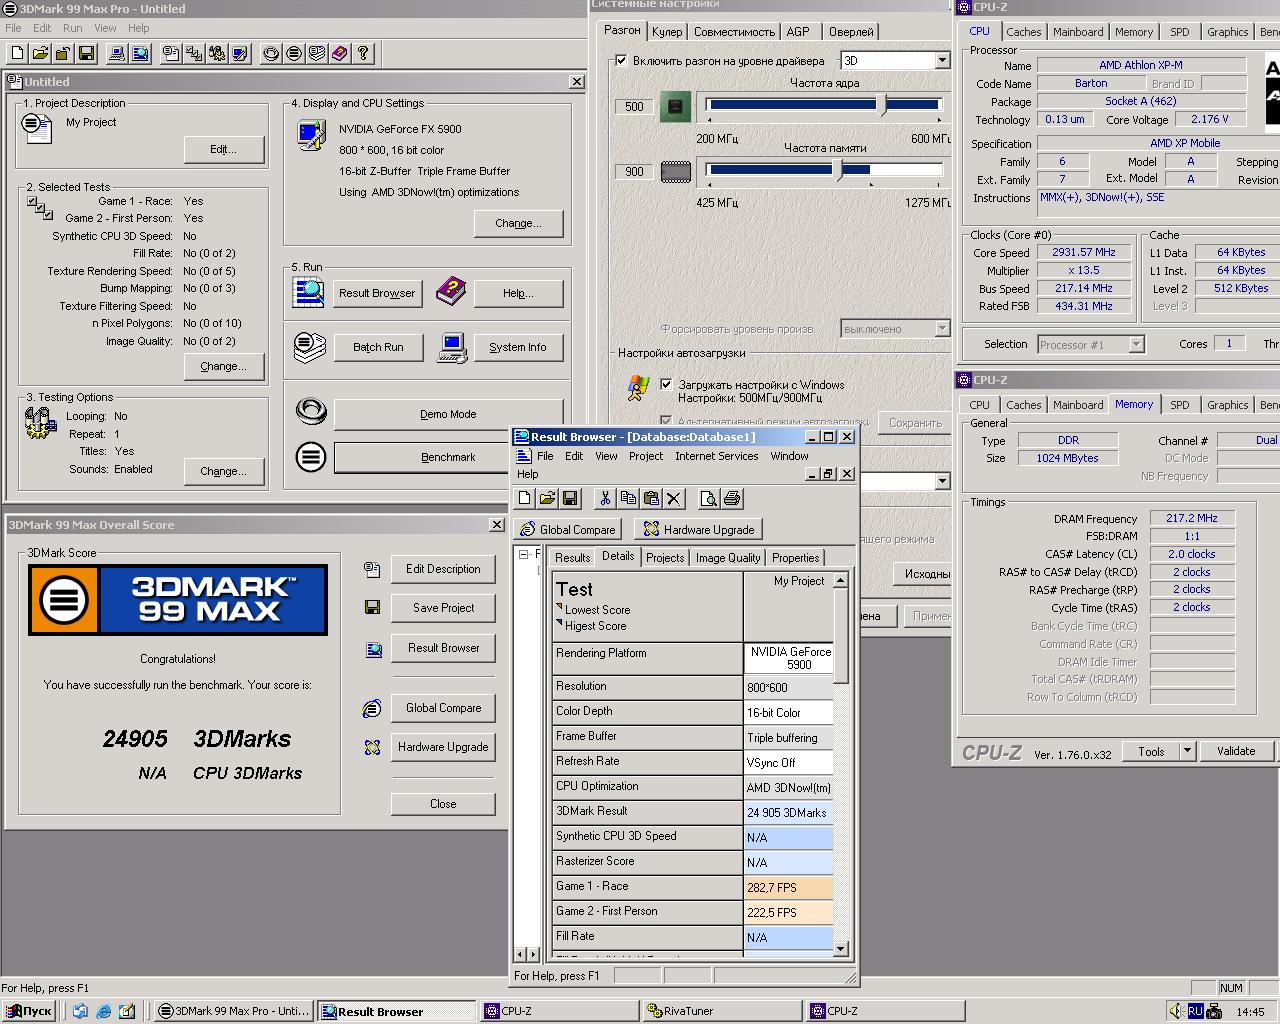Click Delete X icon in Result Browser toolbar
Screen dimensions: 1280x1024
click(x=674, y=498)
